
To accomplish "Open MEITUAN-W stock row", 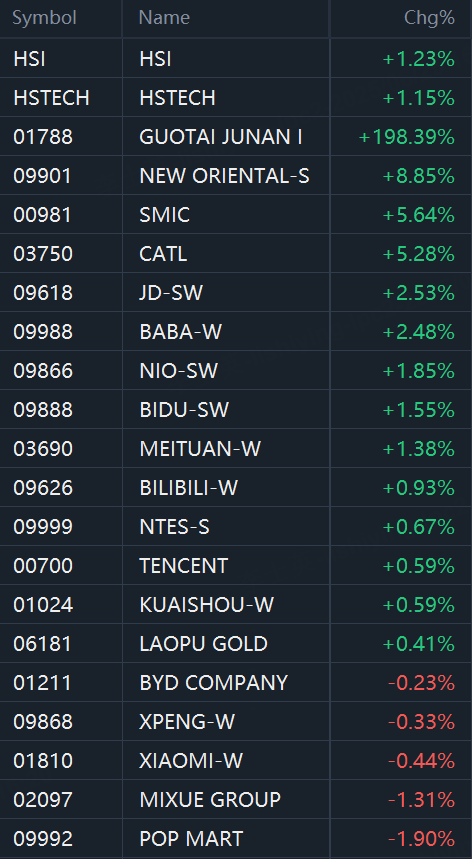I will click(x=236, y=449).
